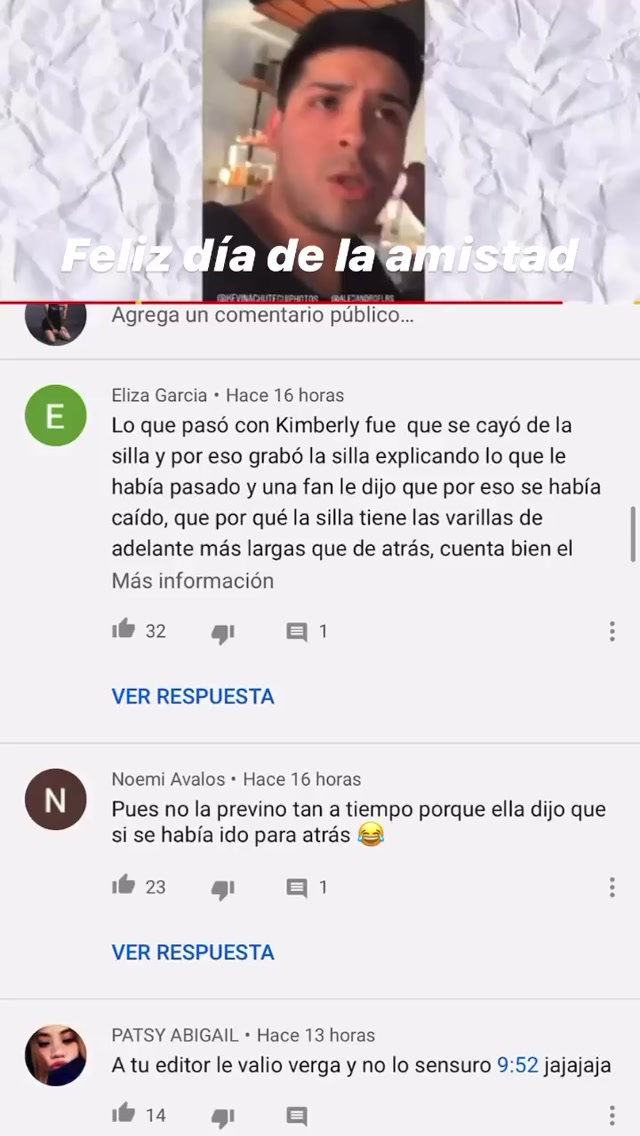Expand Eliza's comment with Más información
The width and height of the screenshot is (640, 1136).
coord(193,581)
